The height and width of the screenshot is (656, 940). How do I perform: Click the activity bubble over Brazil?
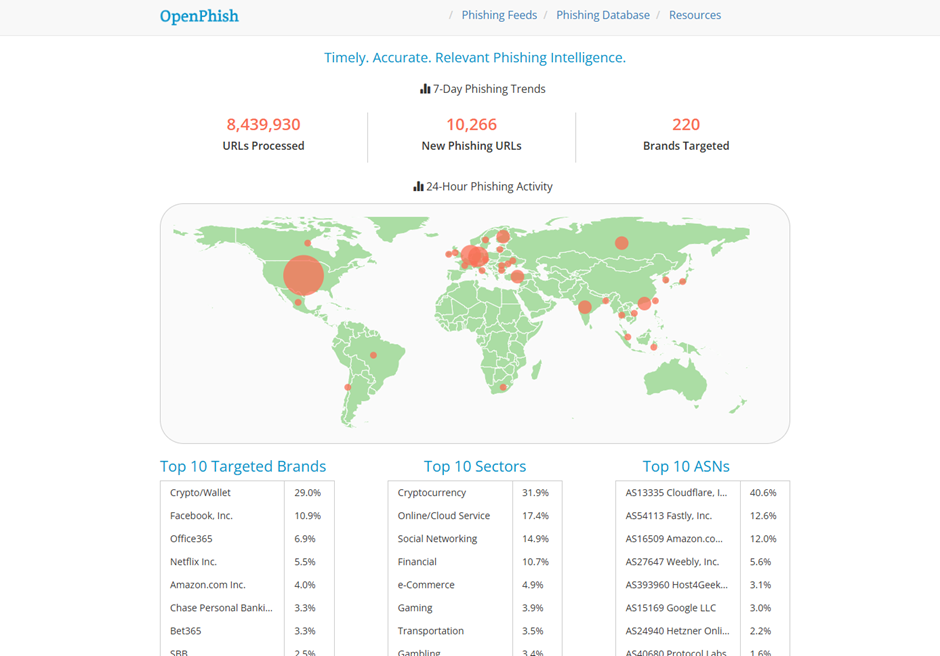click(x=373, y=356)
